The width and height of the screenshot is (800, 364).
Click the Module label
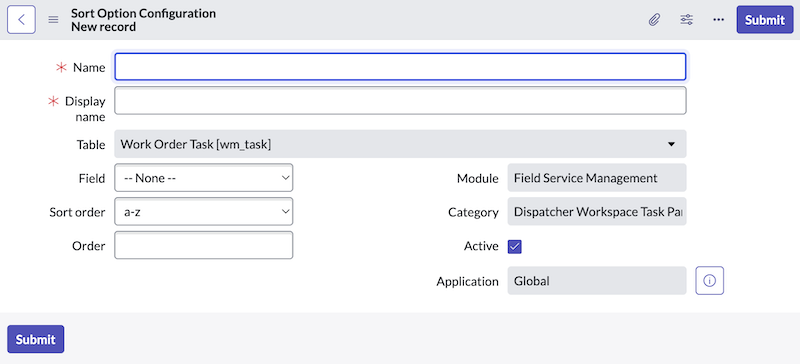point(478,178)
